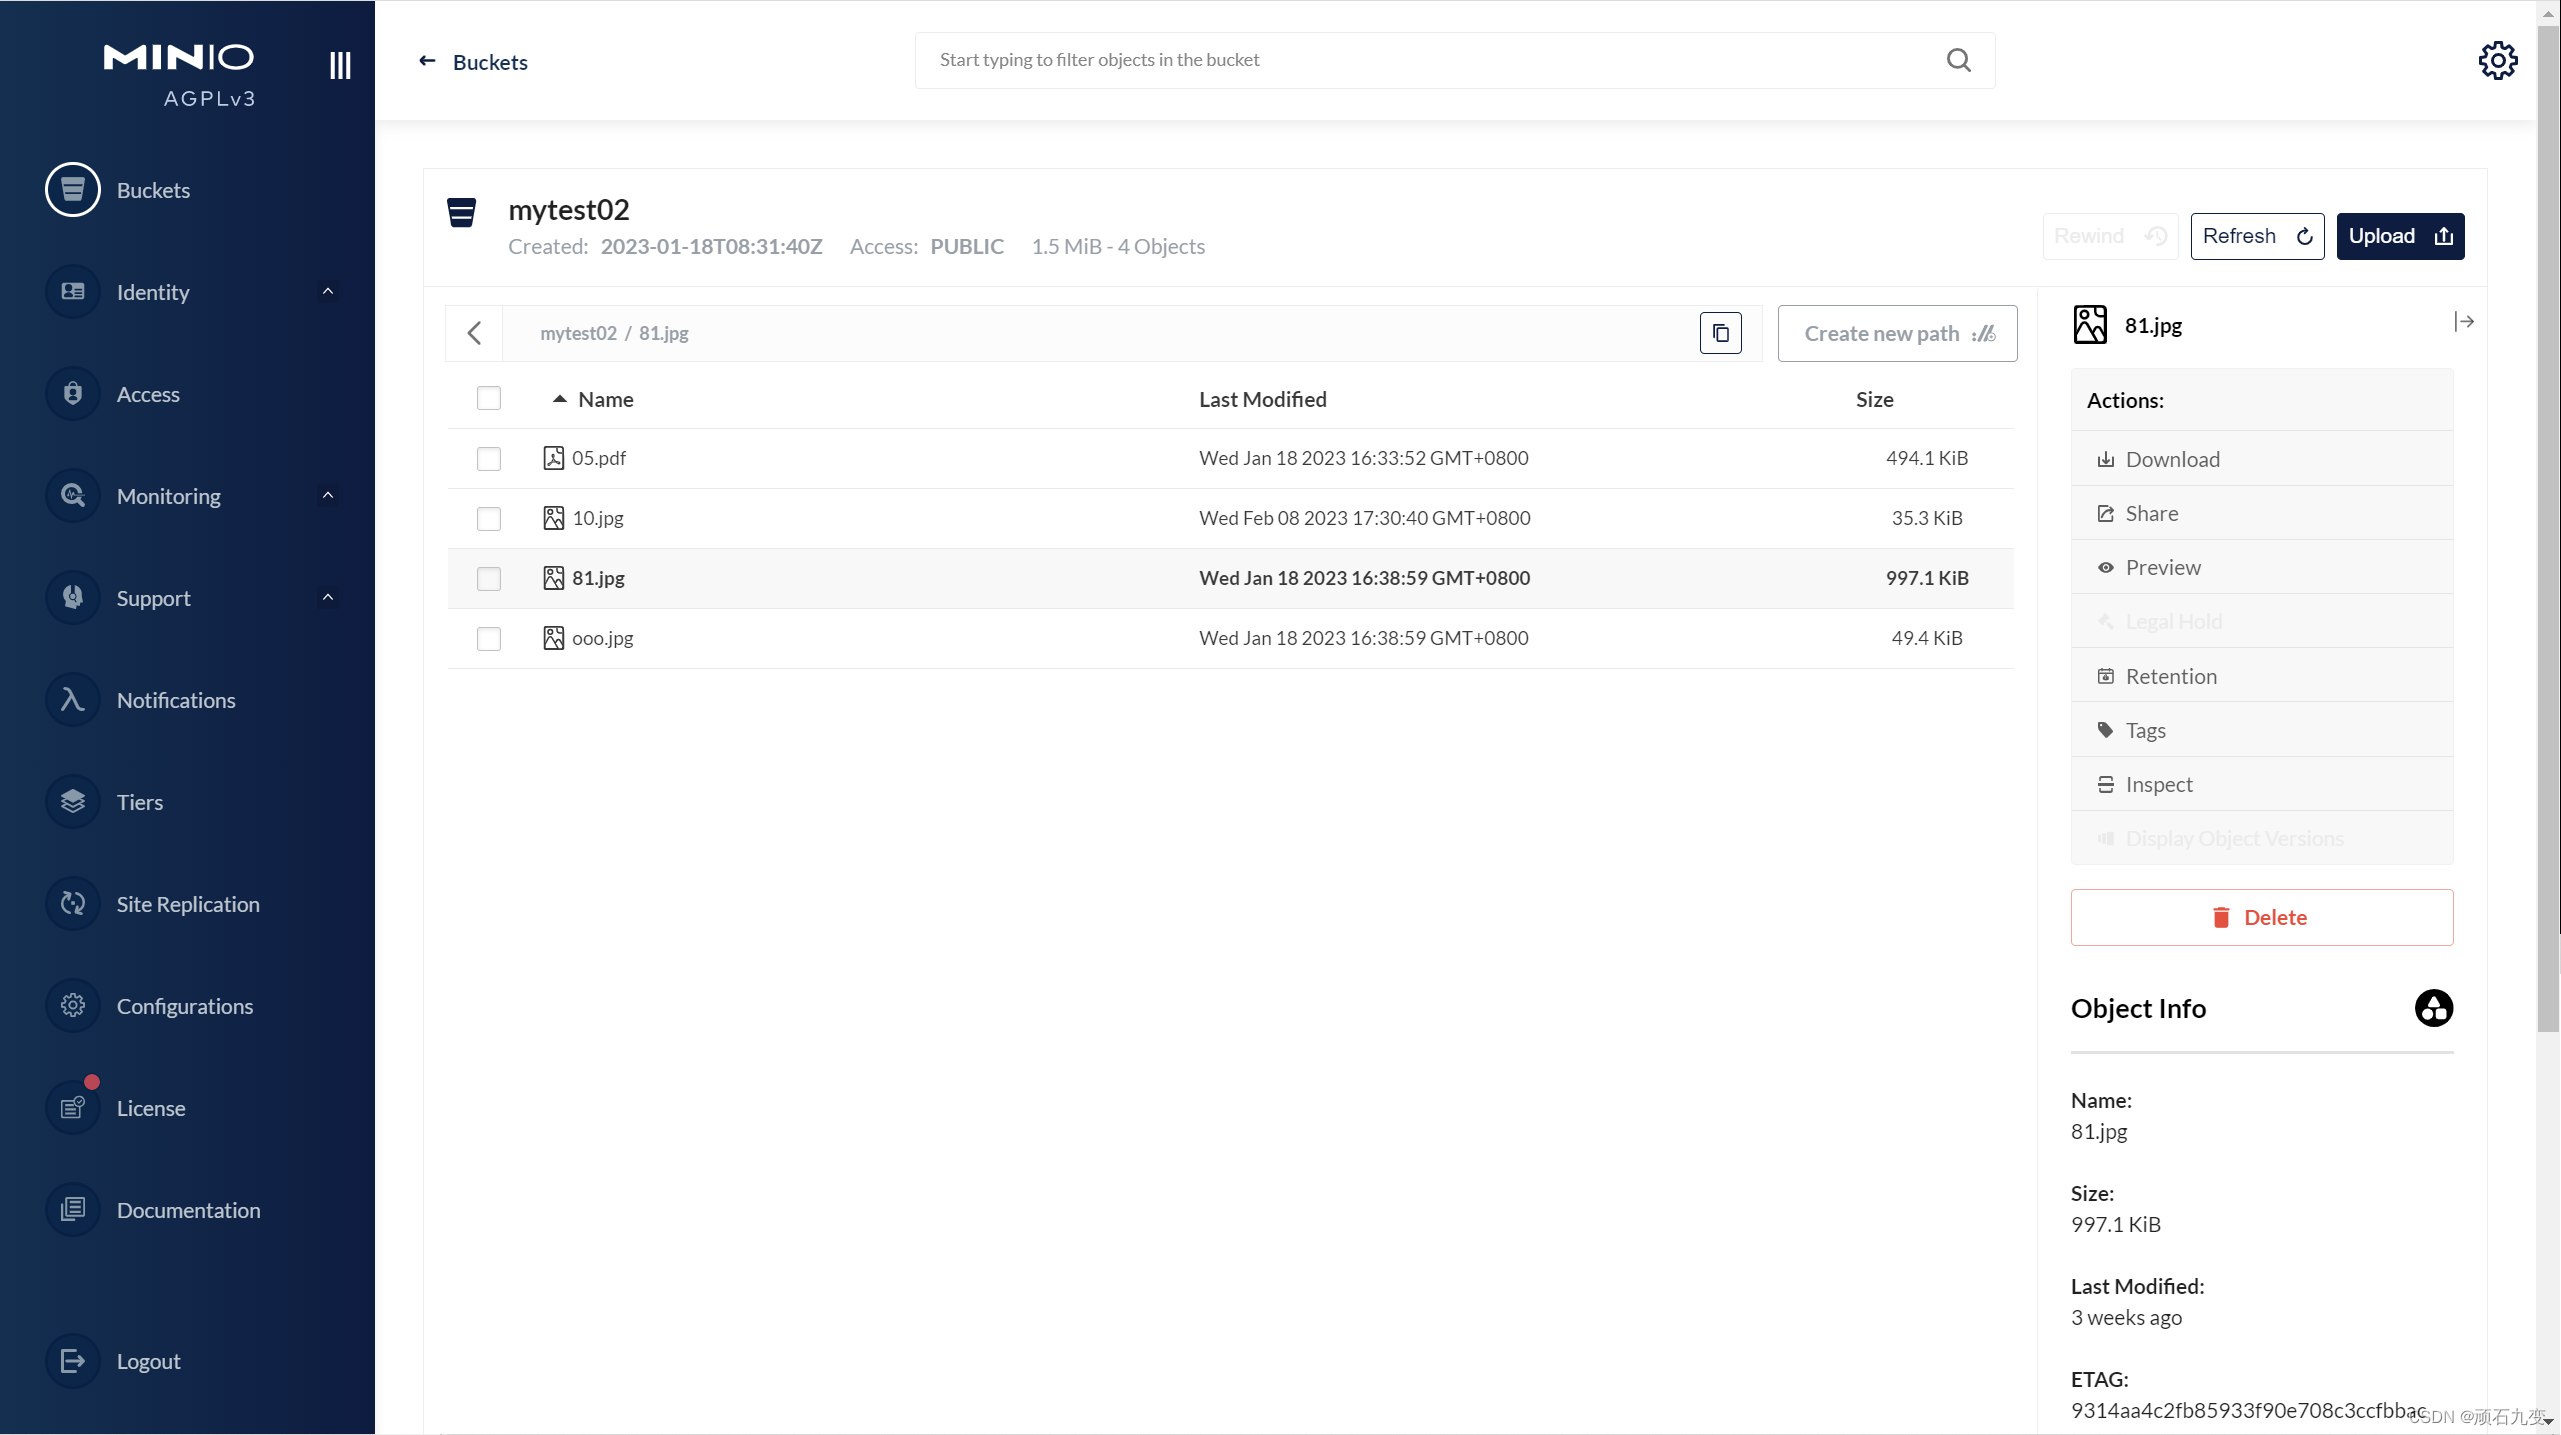Image resolution: width=2561 pixels, height=1435 pixels.
Task: Click the Refresh button
Action: (x=2257, y=236)
